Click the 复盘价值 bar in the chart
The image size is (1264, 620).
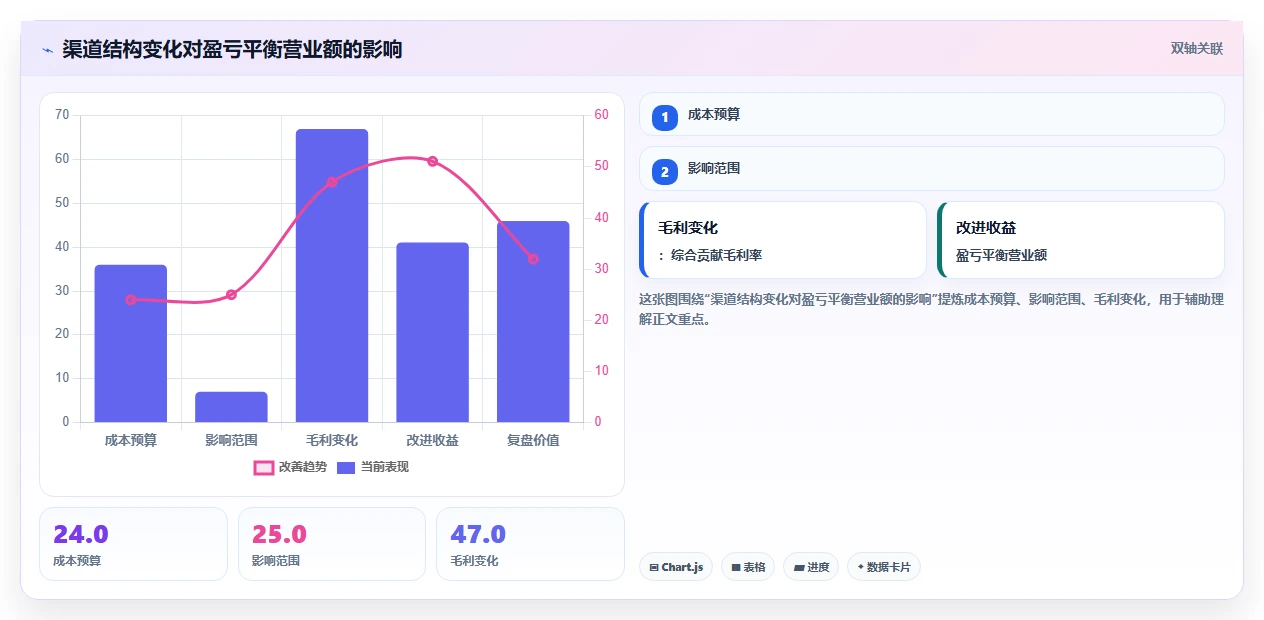pos(533,321)
